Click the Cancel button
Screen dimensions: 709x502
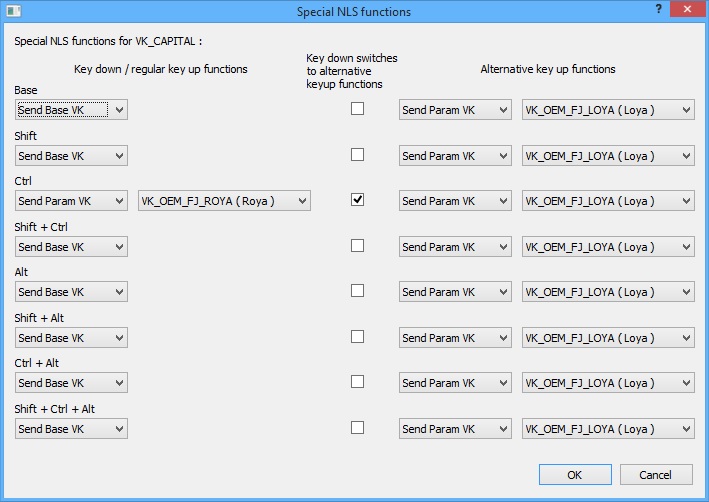pos(656,475)
